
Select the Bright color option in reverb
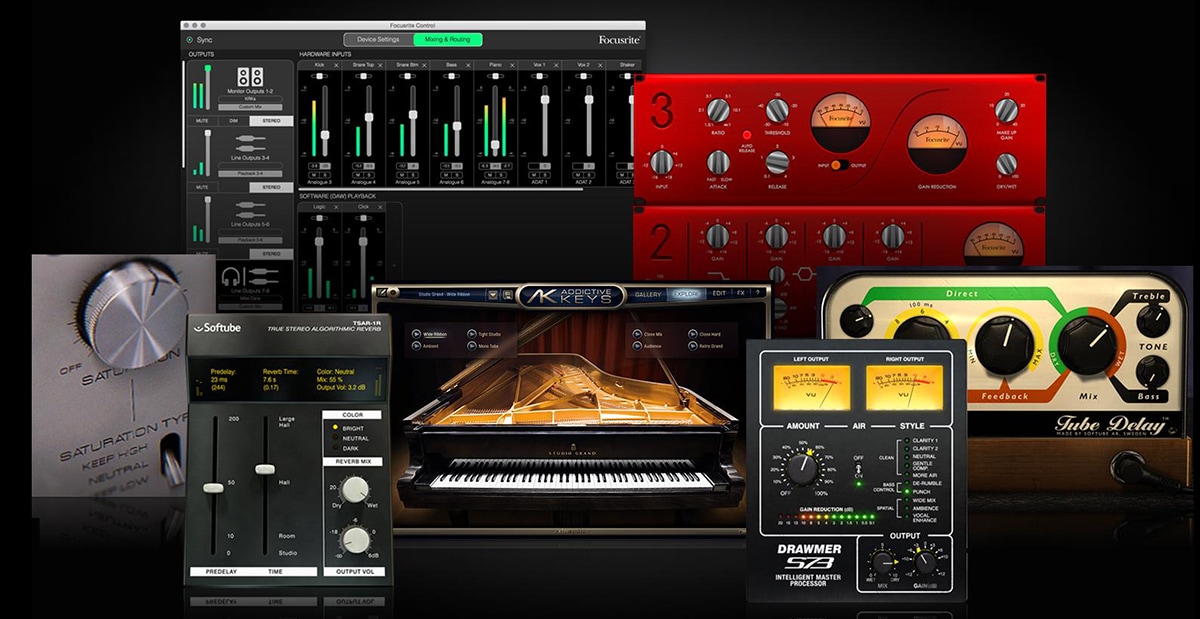(x=334, y=426)
